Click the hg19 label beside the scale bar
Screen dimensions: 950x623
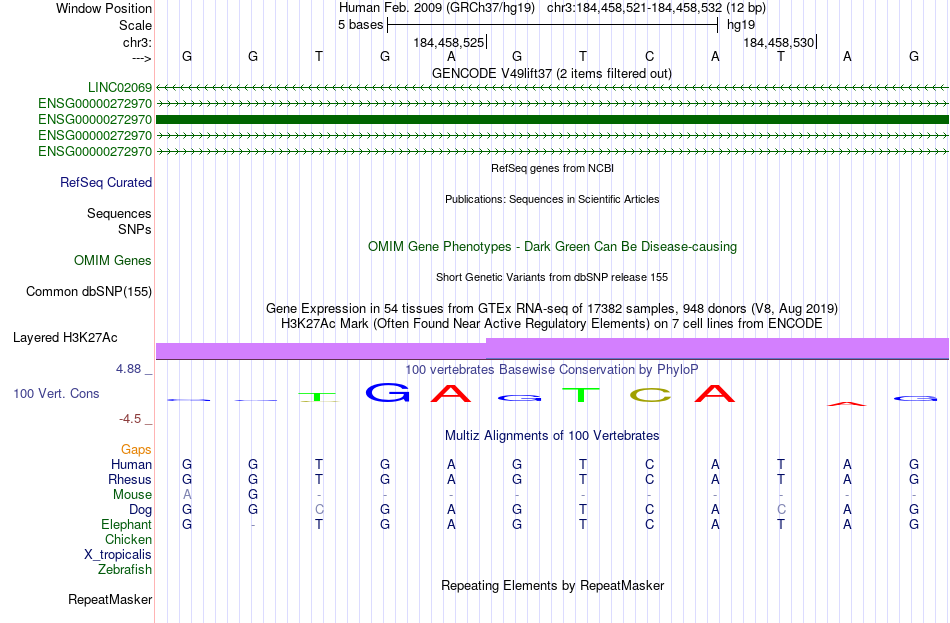[x=741, y=25]
